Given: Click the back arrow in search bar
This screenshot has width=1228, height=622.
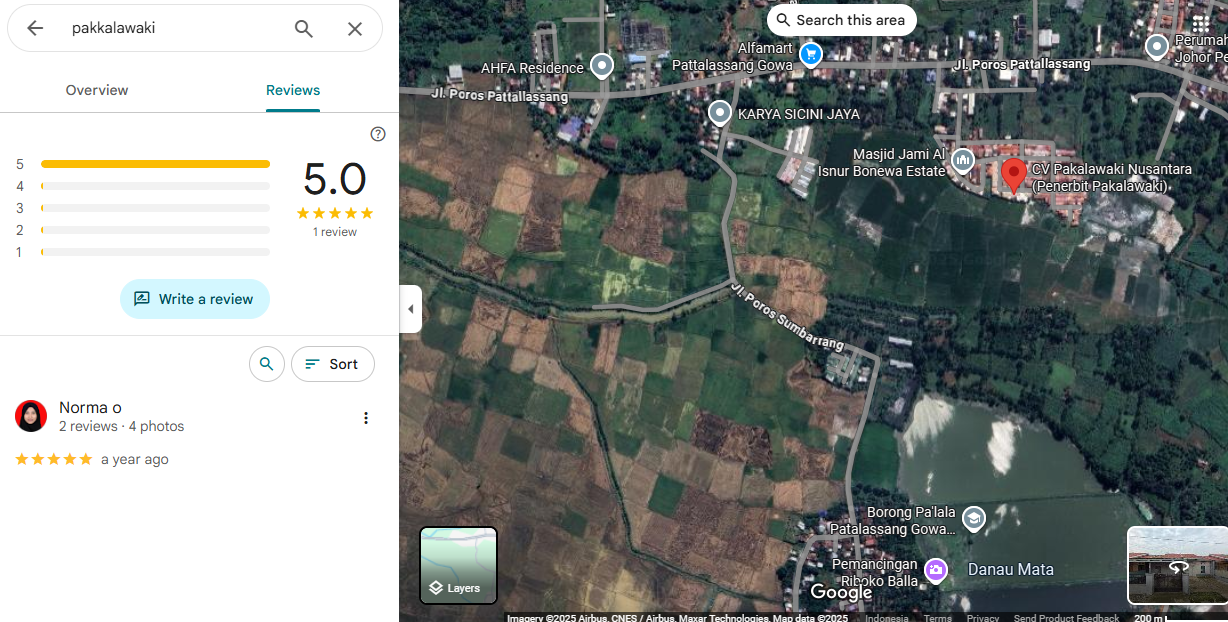Looking at the screenshot, I should tap(35, 28).
